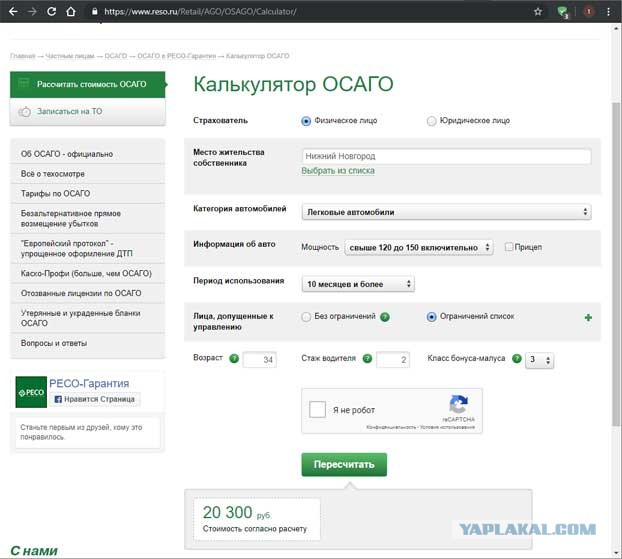Open Вопросы и ответы menu item
Viewport: 622px width, 559px height.
pos(88,343)
